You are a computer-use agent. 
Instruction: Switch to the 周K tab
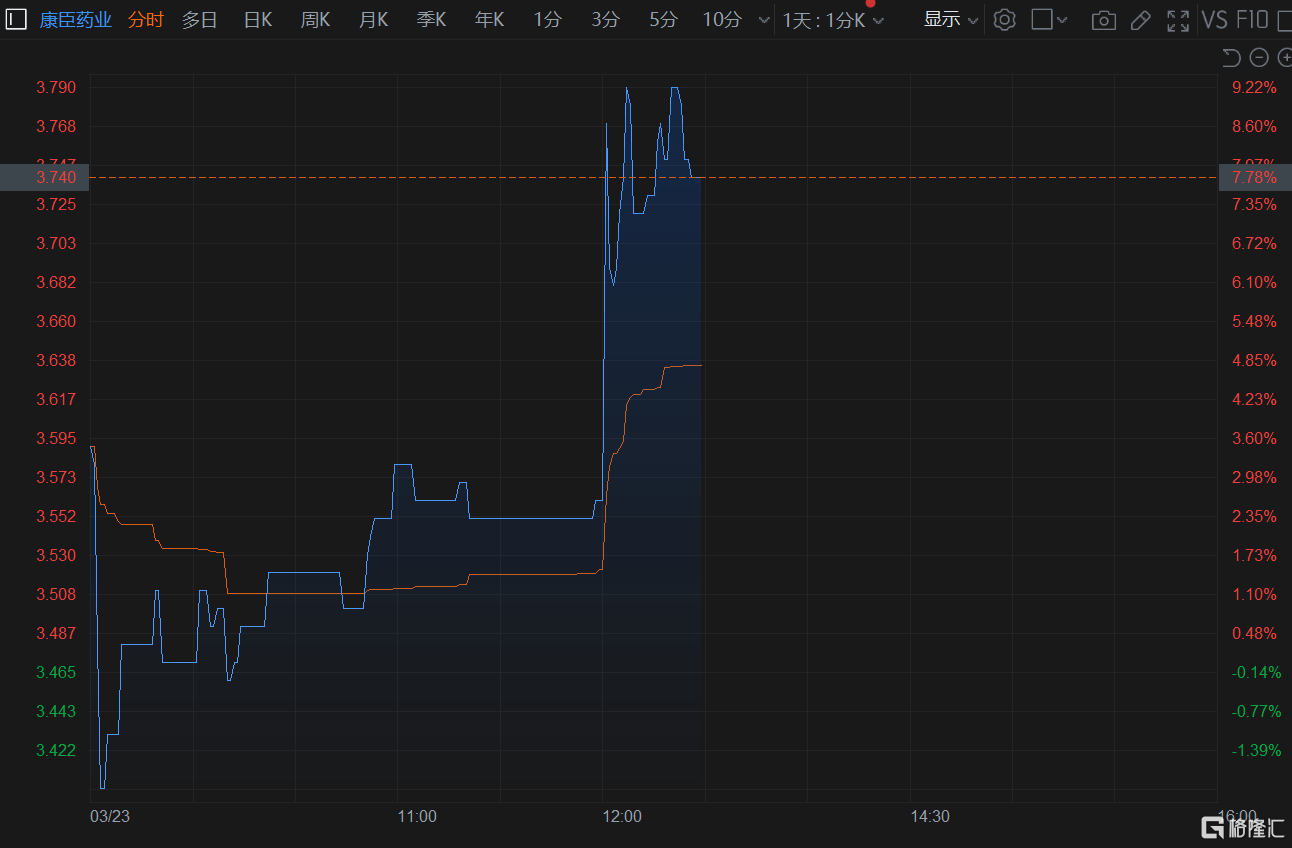tap(315, 20)
